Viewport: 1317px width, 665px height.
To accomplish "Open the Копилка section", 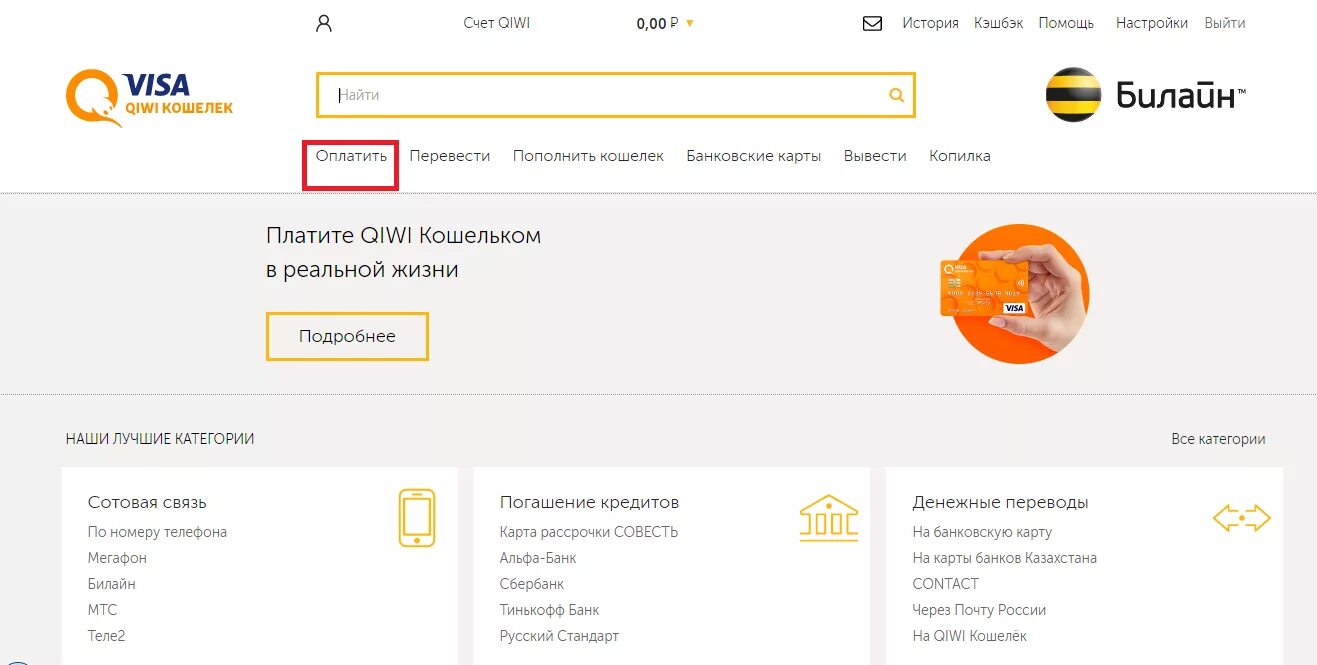I will point(958,156).
